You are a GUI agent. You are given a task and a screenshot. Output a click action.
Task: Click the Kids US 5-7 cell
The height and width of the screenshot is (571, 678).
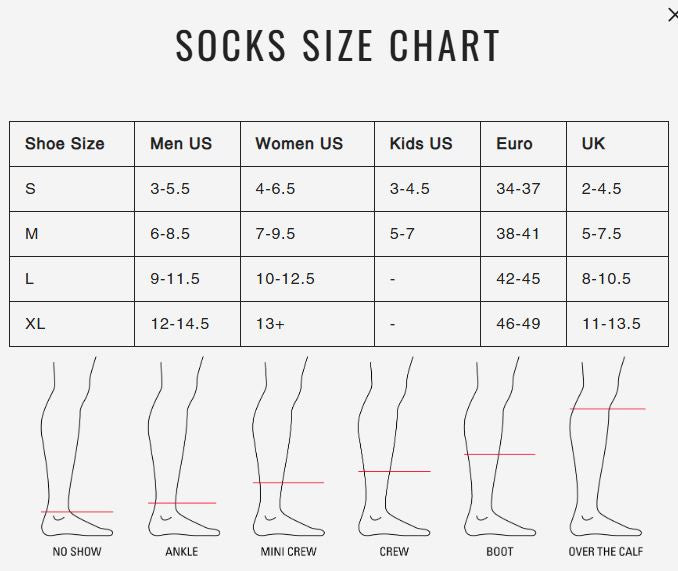pos(402,234)
